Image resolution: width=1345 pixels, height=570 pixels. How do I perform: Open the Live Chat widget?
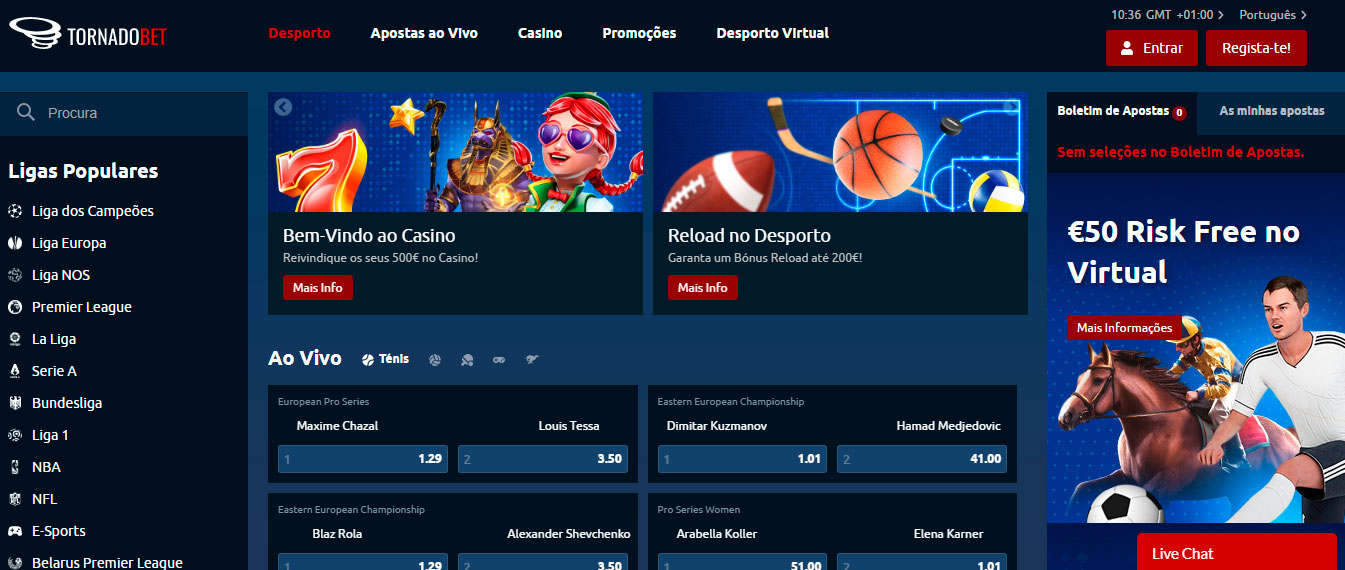[1236, 553]
